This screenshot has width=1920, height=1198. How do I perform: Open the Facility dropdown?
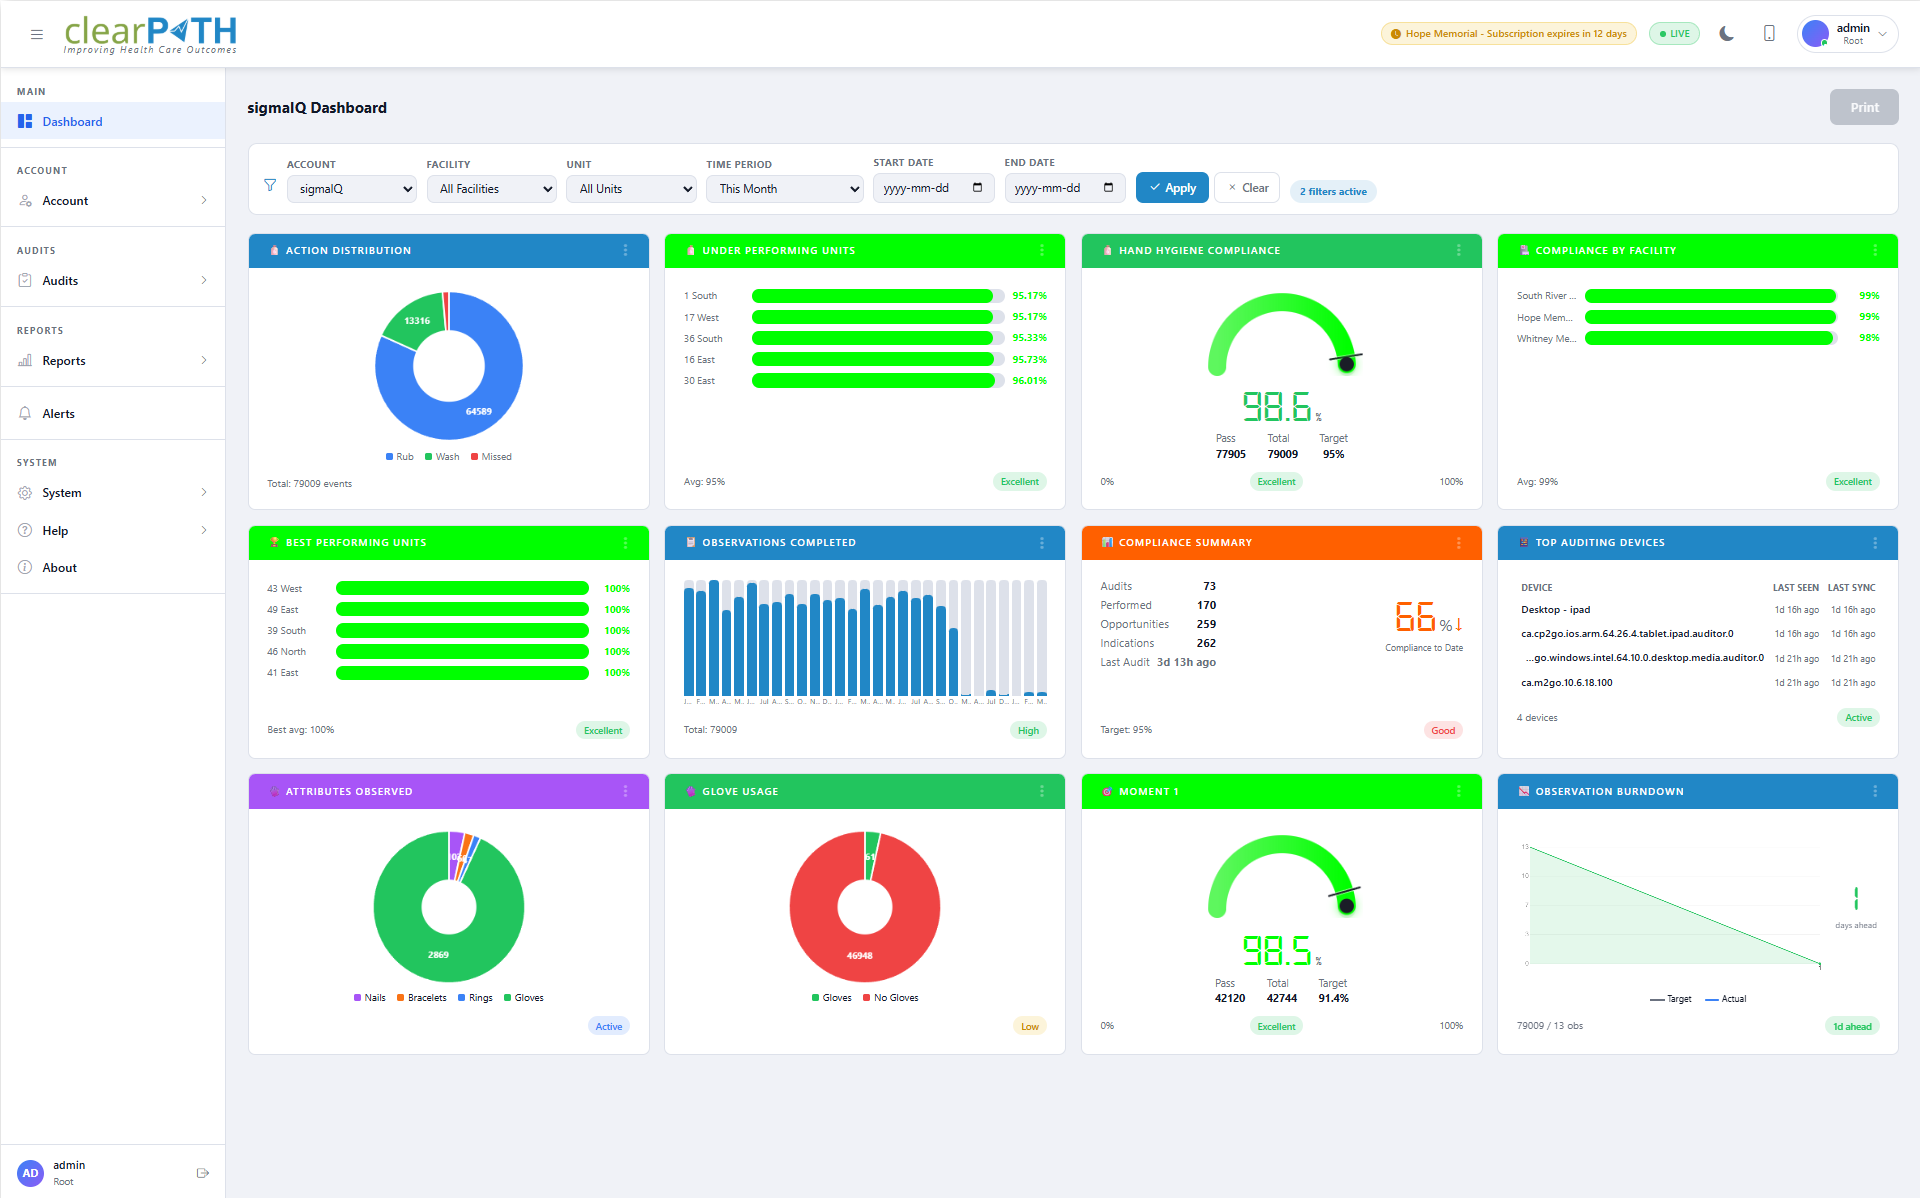point(491,188)
